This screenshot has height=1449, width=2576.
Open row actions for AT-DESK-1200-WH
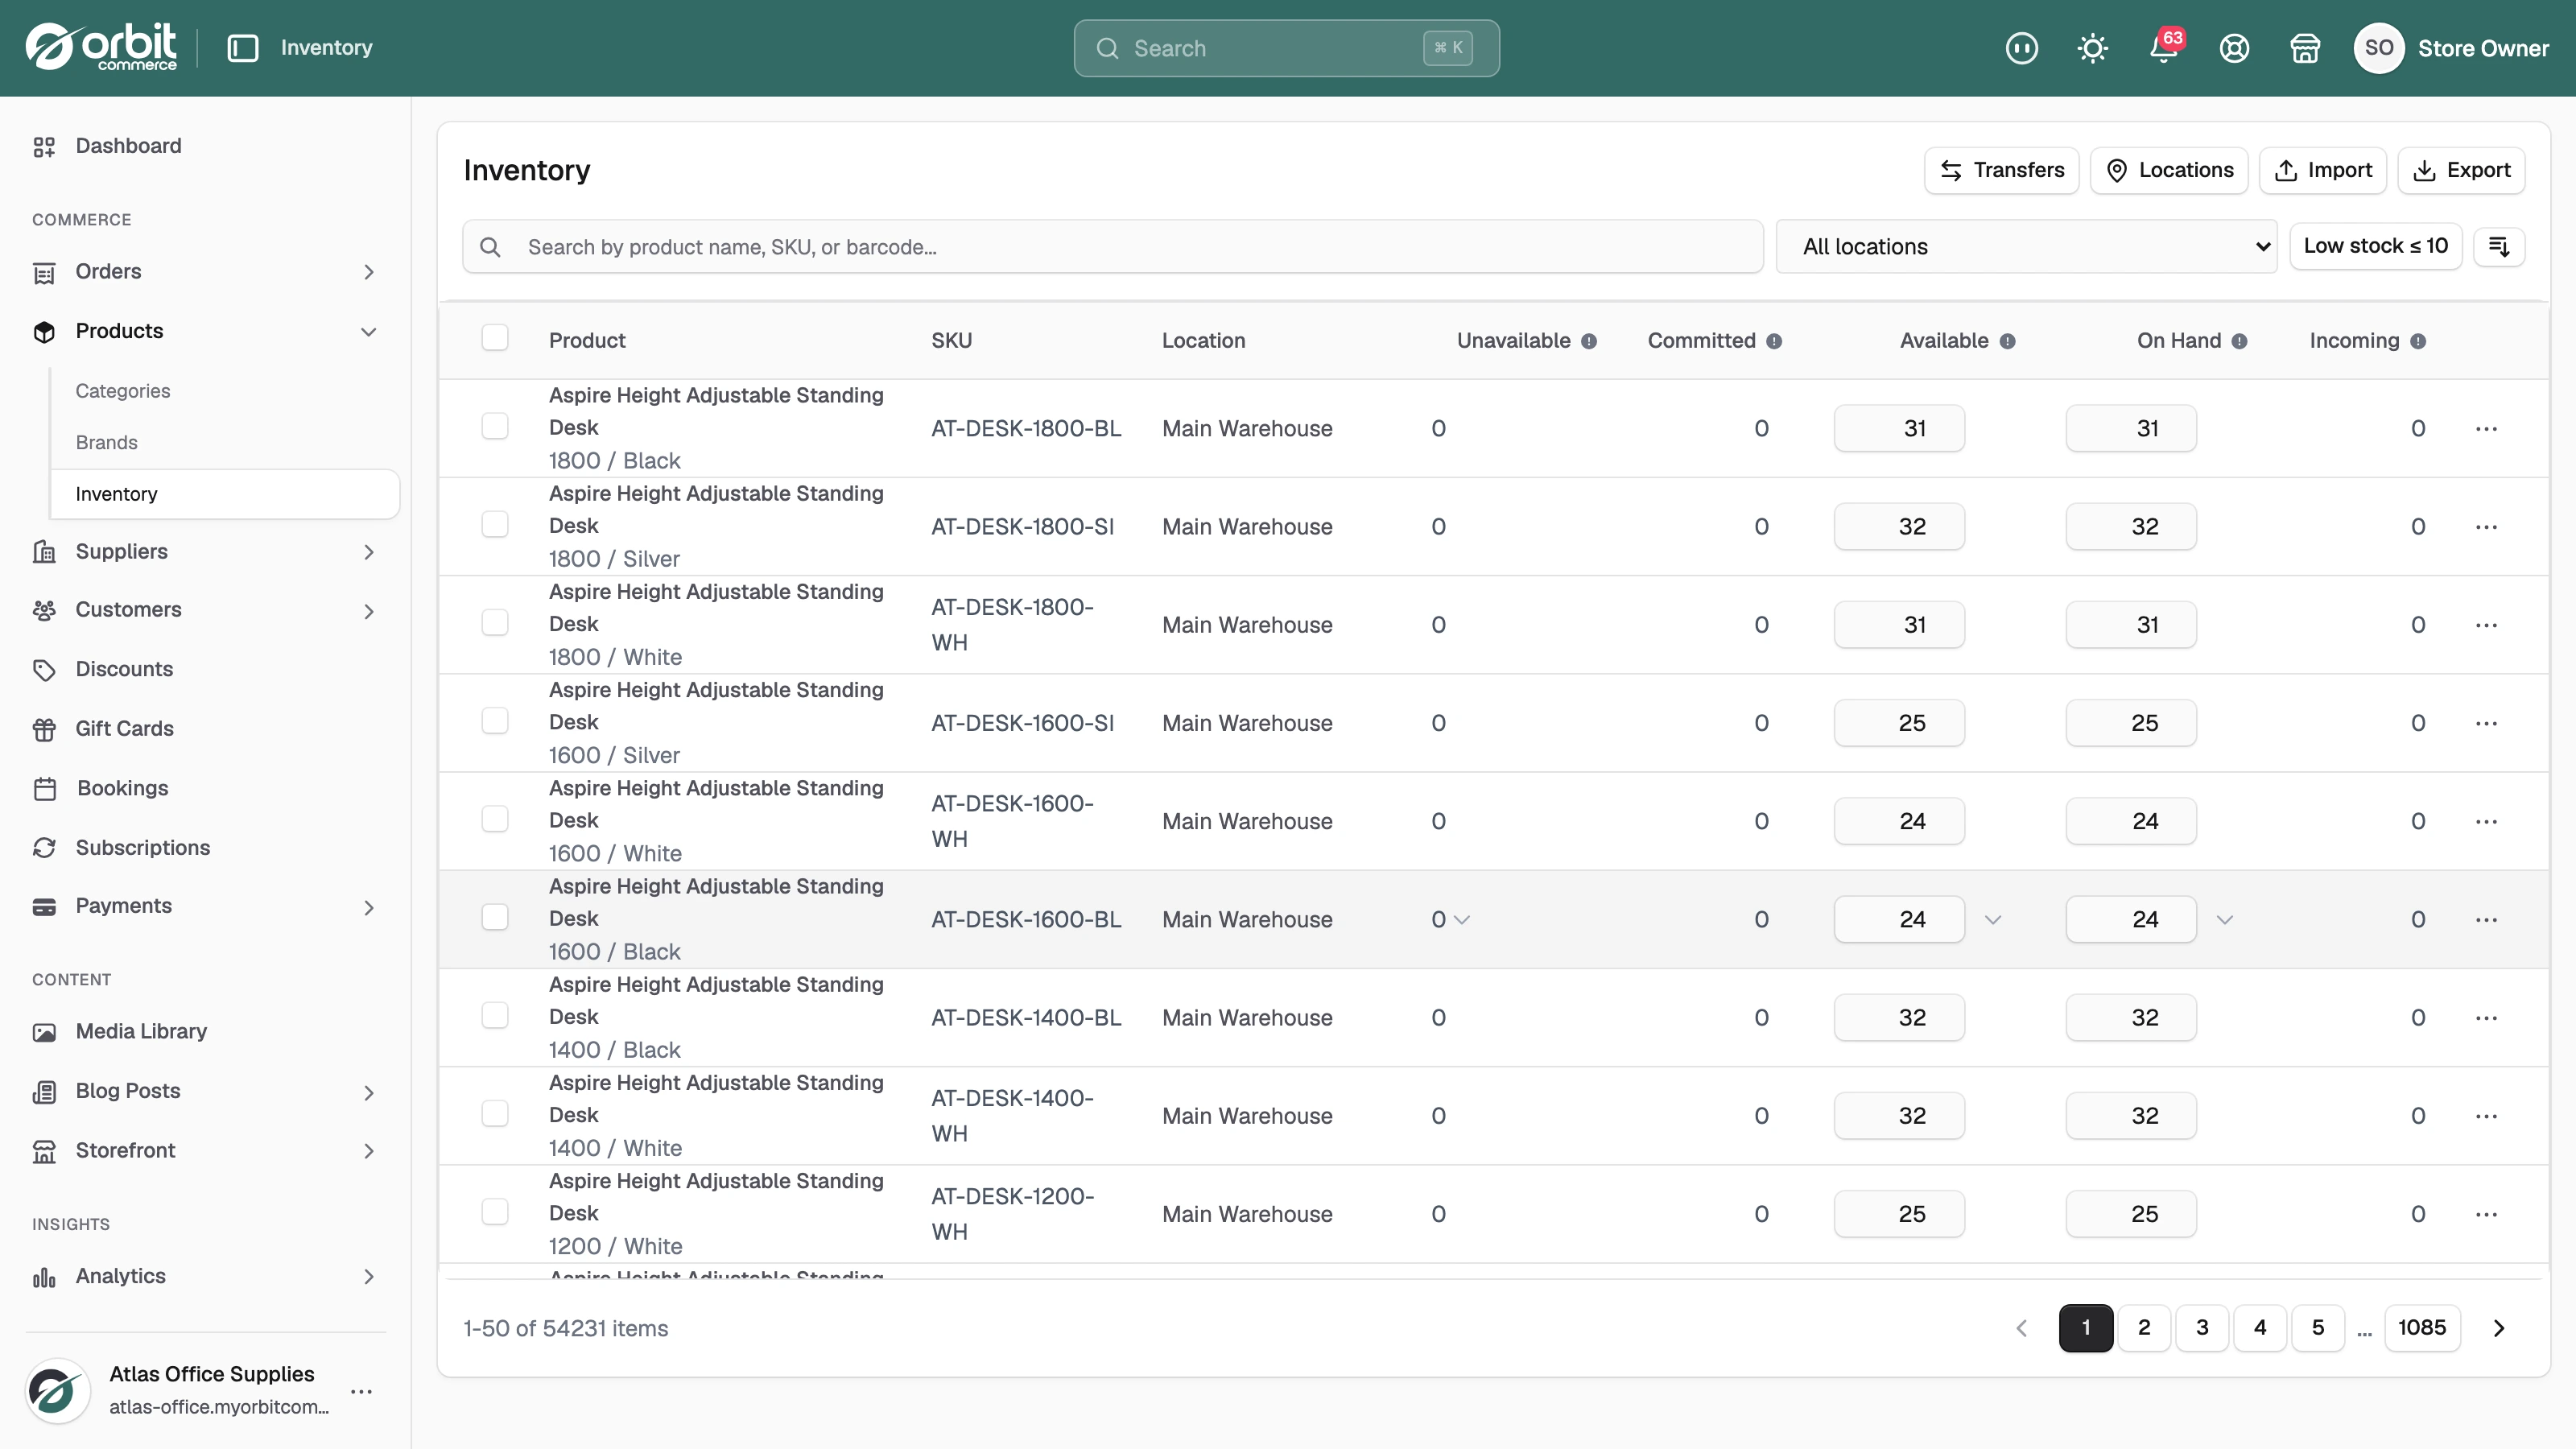click(2487, 1214)
